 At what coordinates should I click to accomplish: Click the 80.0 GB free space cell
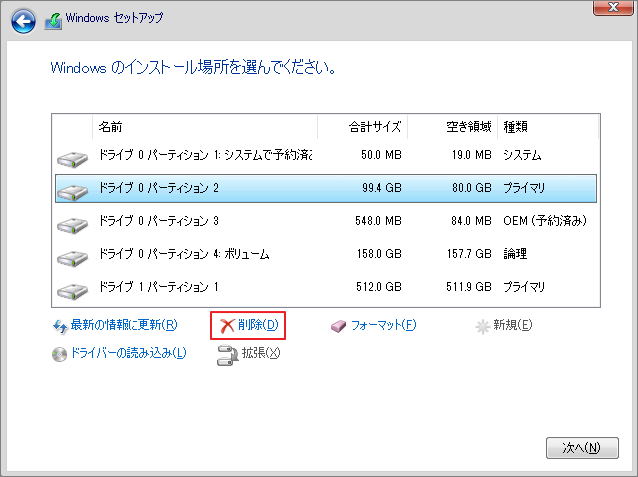point(472,188)
